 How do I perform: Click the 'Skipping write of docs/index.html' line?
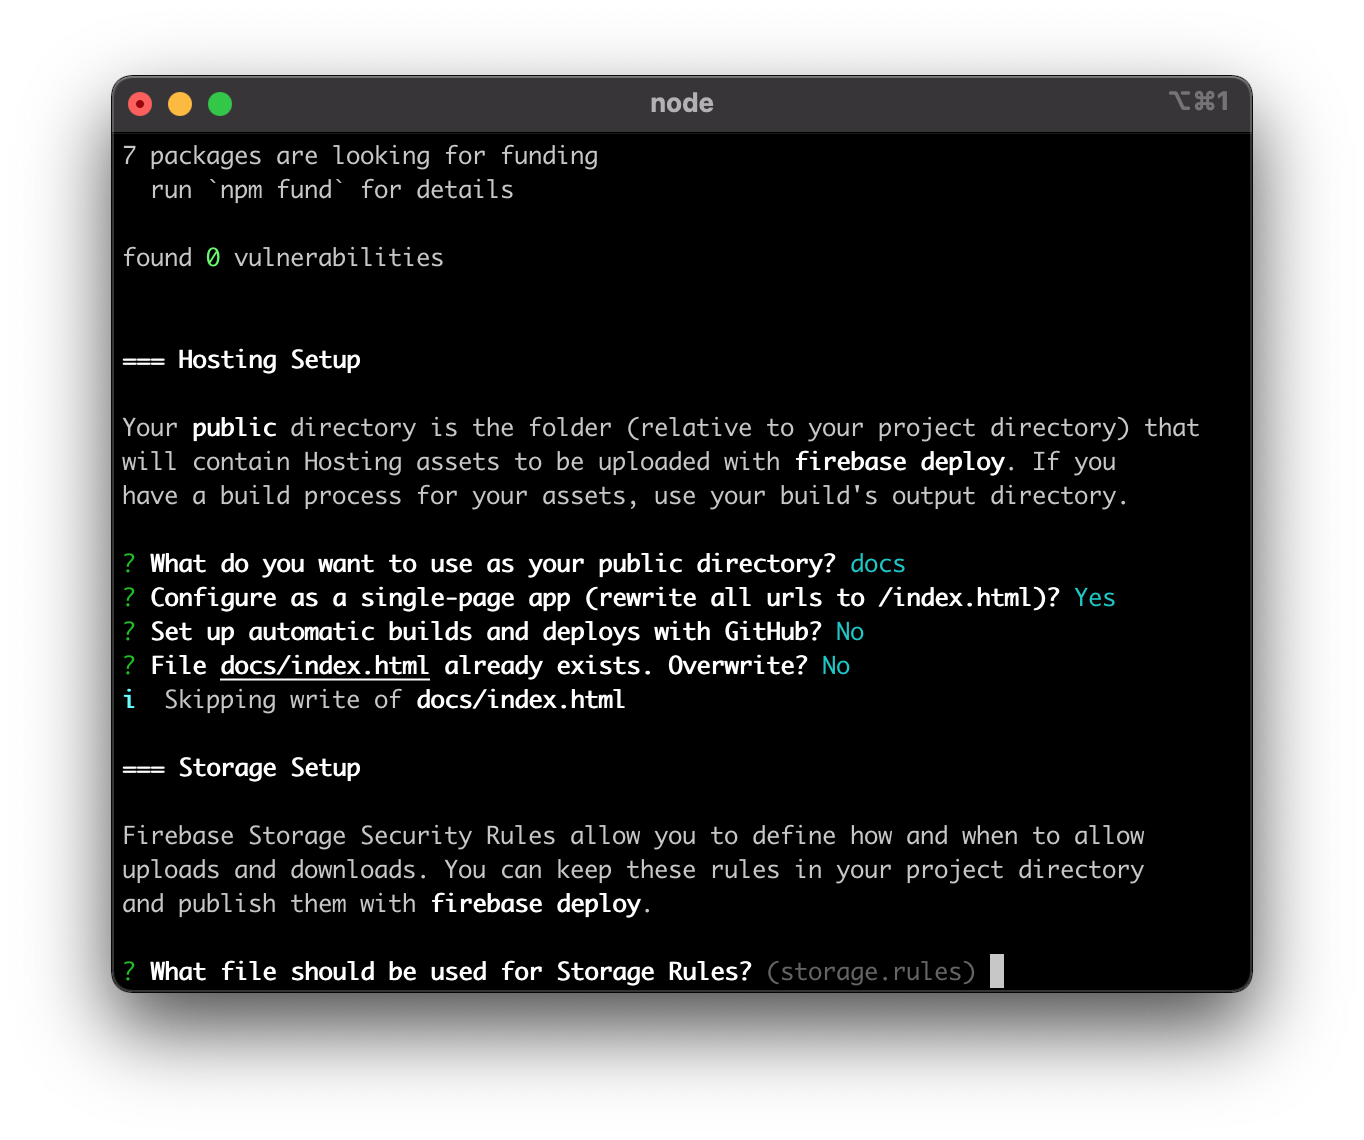pyautogui.click(x=395, y=700)
